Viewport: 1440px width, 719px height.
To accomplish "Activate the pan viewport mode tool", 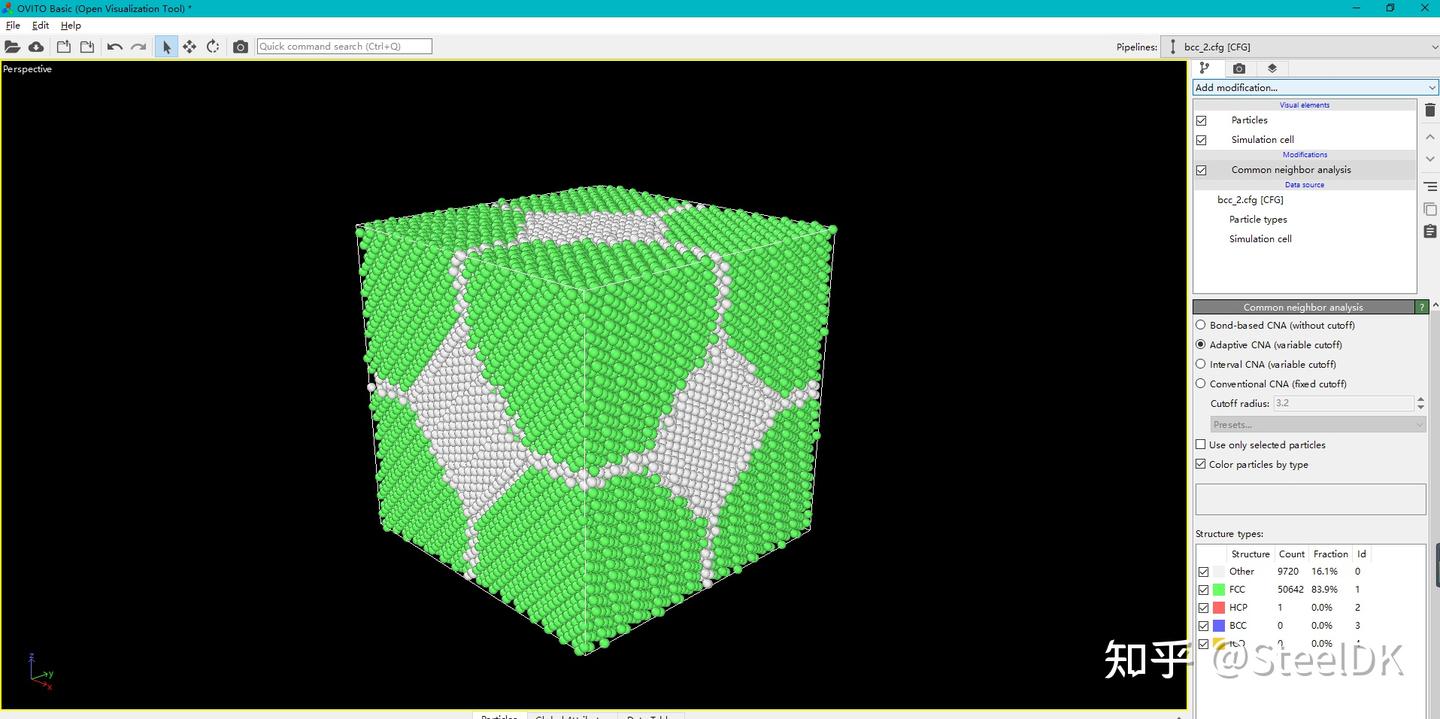I will (189, 47).
